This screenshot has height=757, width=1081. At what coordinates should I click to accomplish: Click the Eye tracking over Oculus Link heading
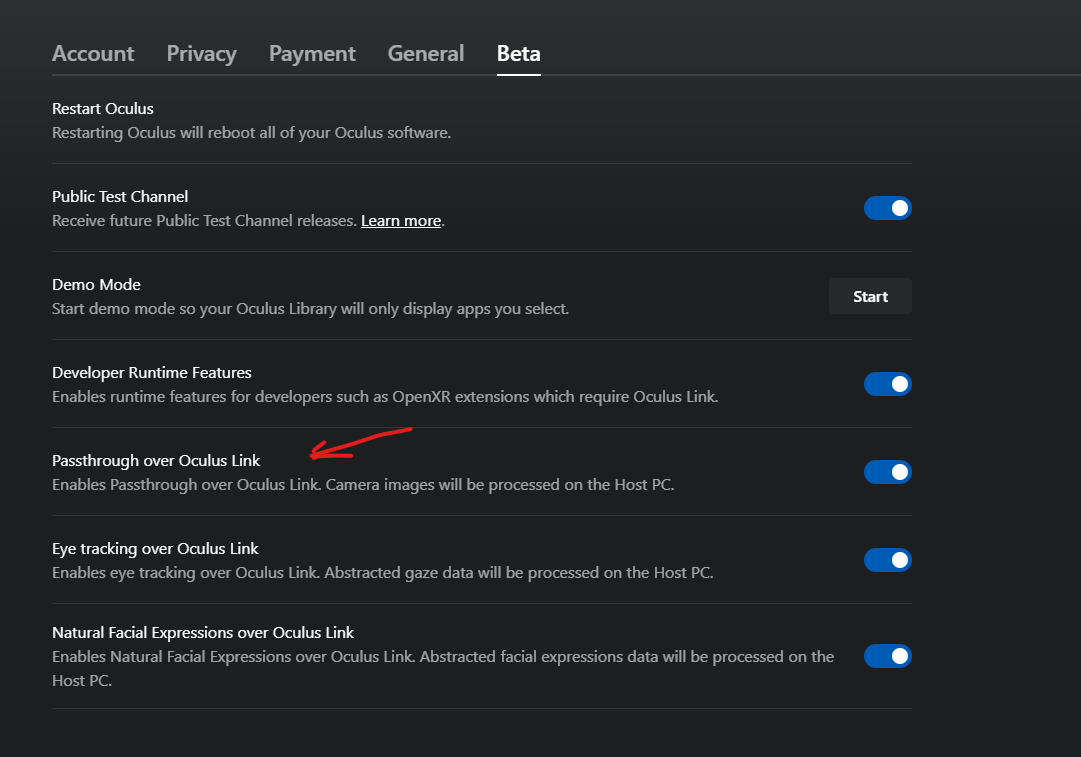click(x=155, y=548)
